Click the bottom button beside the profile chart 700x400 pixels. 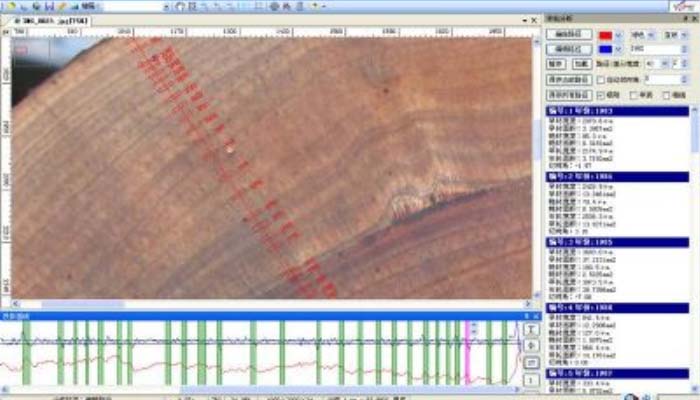(531, 379)
